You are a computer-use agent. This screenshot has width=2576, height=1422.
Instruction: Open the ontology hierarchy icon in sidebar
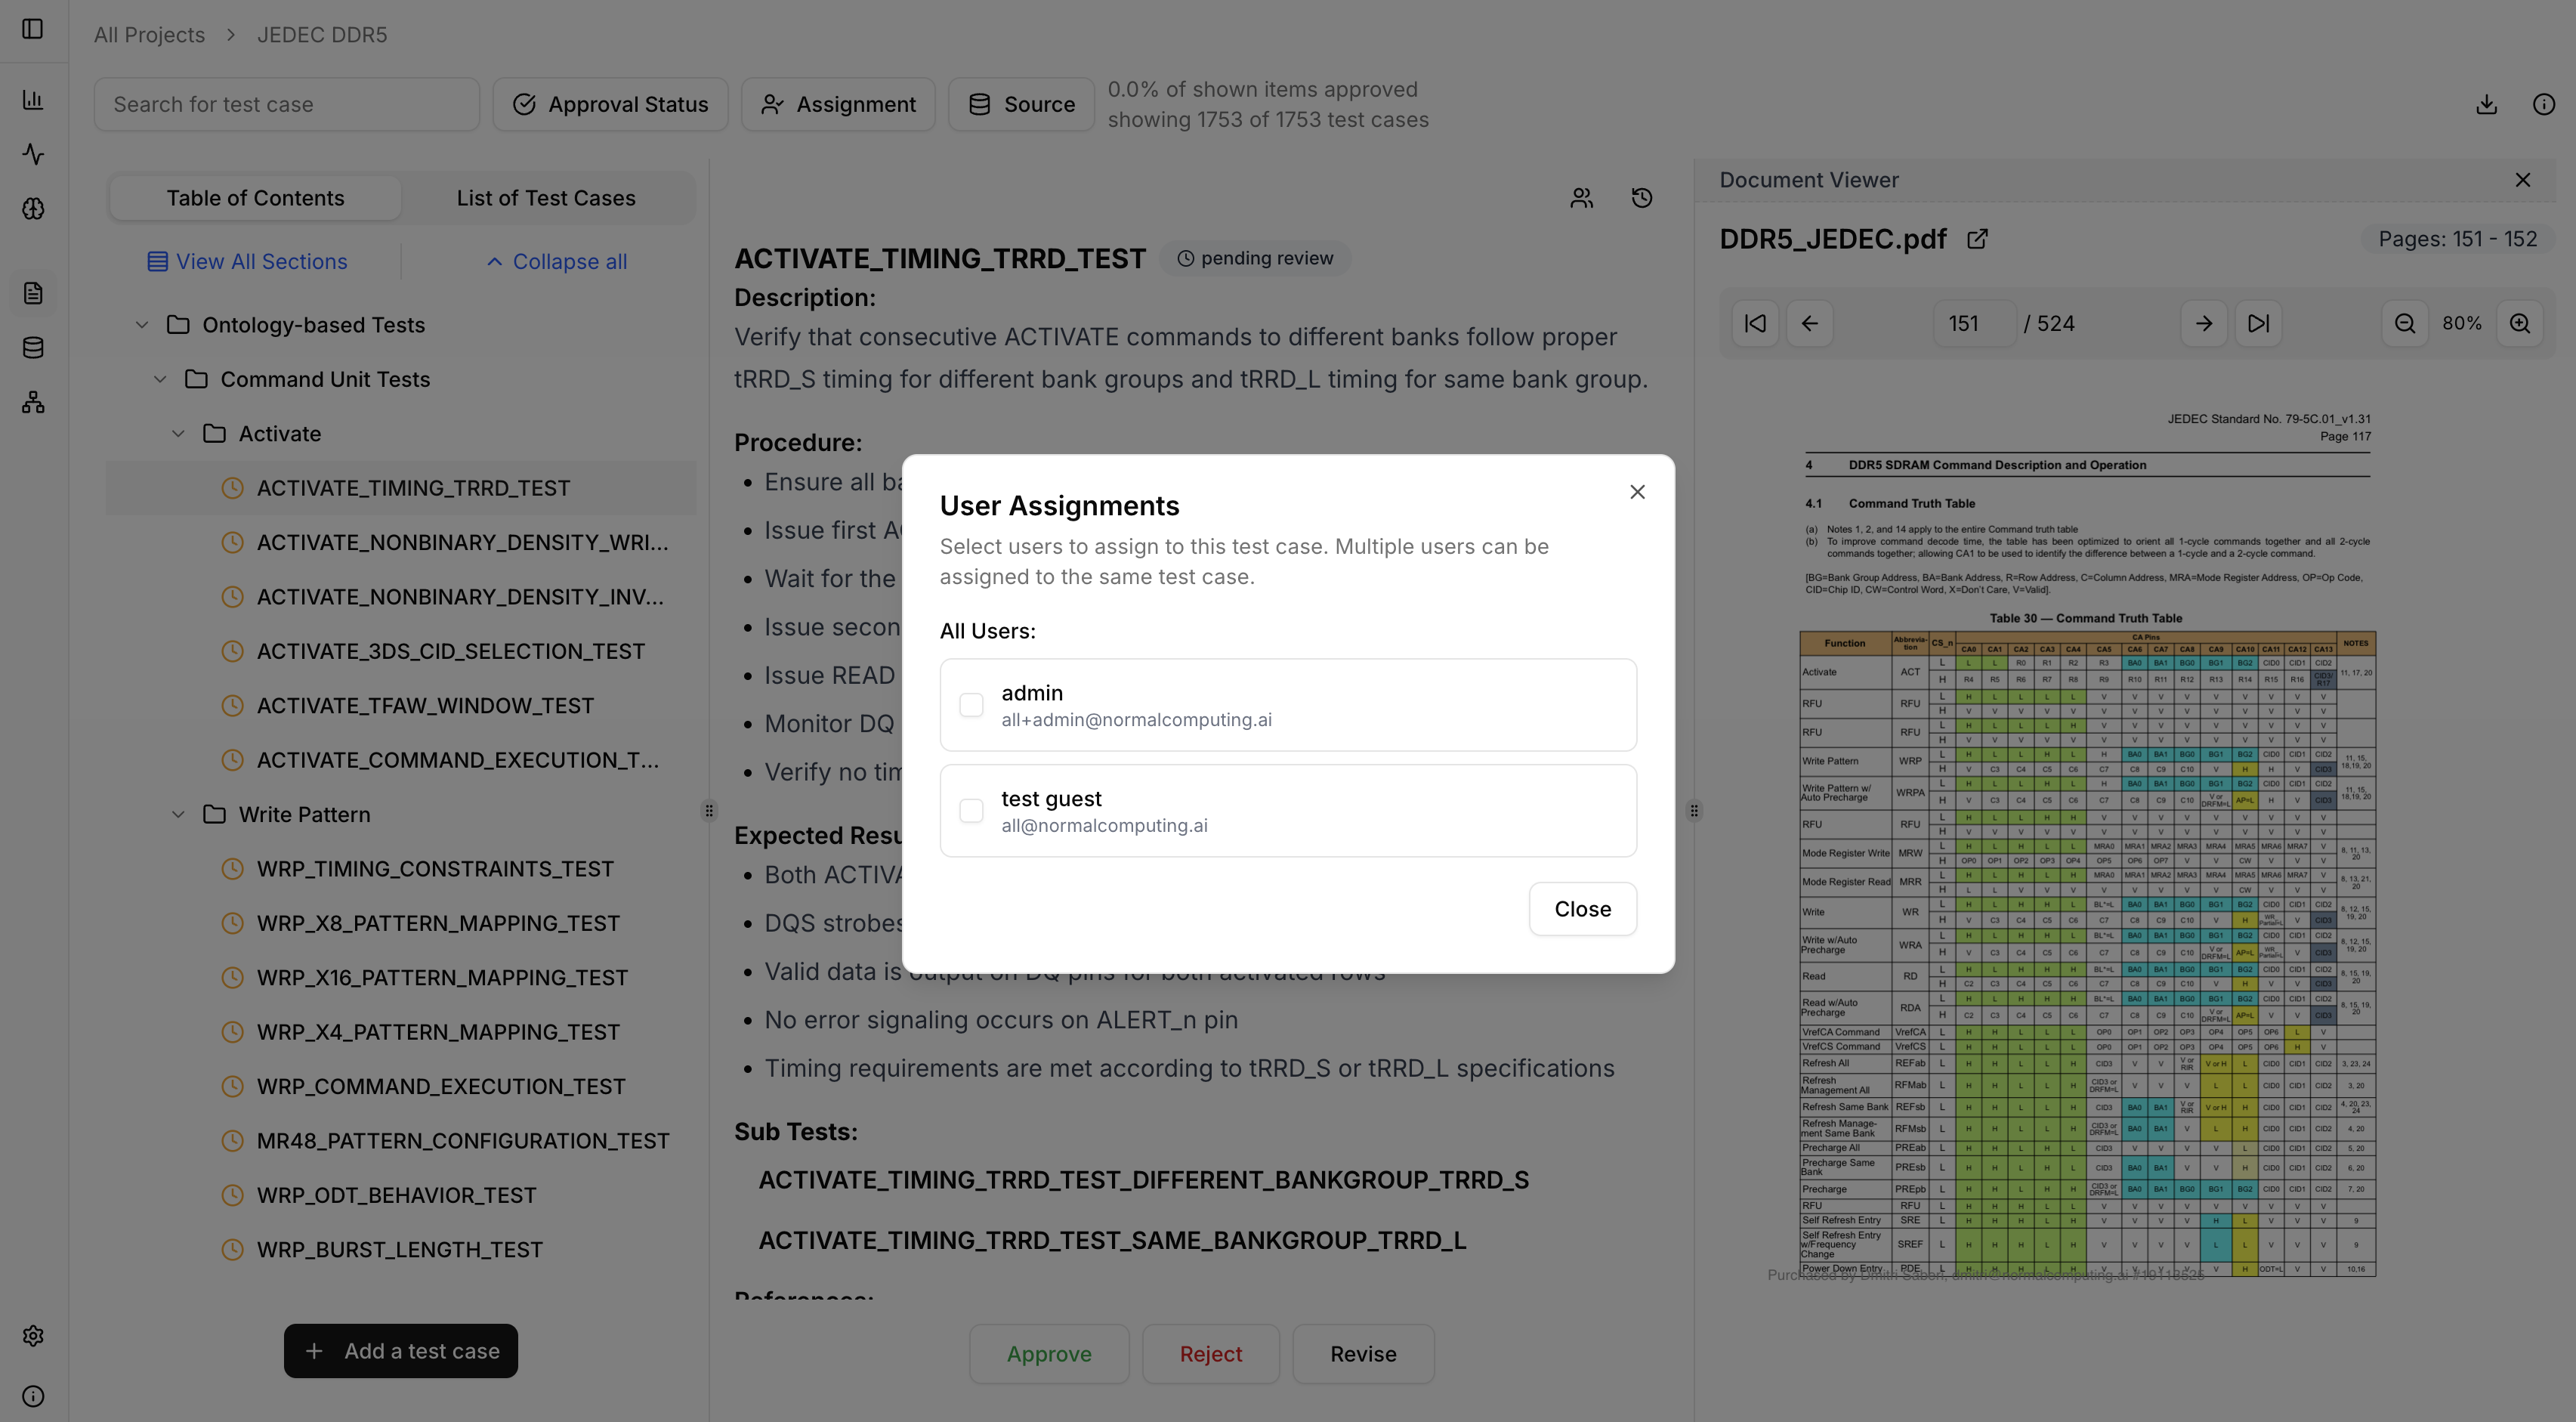pos(34,403)
